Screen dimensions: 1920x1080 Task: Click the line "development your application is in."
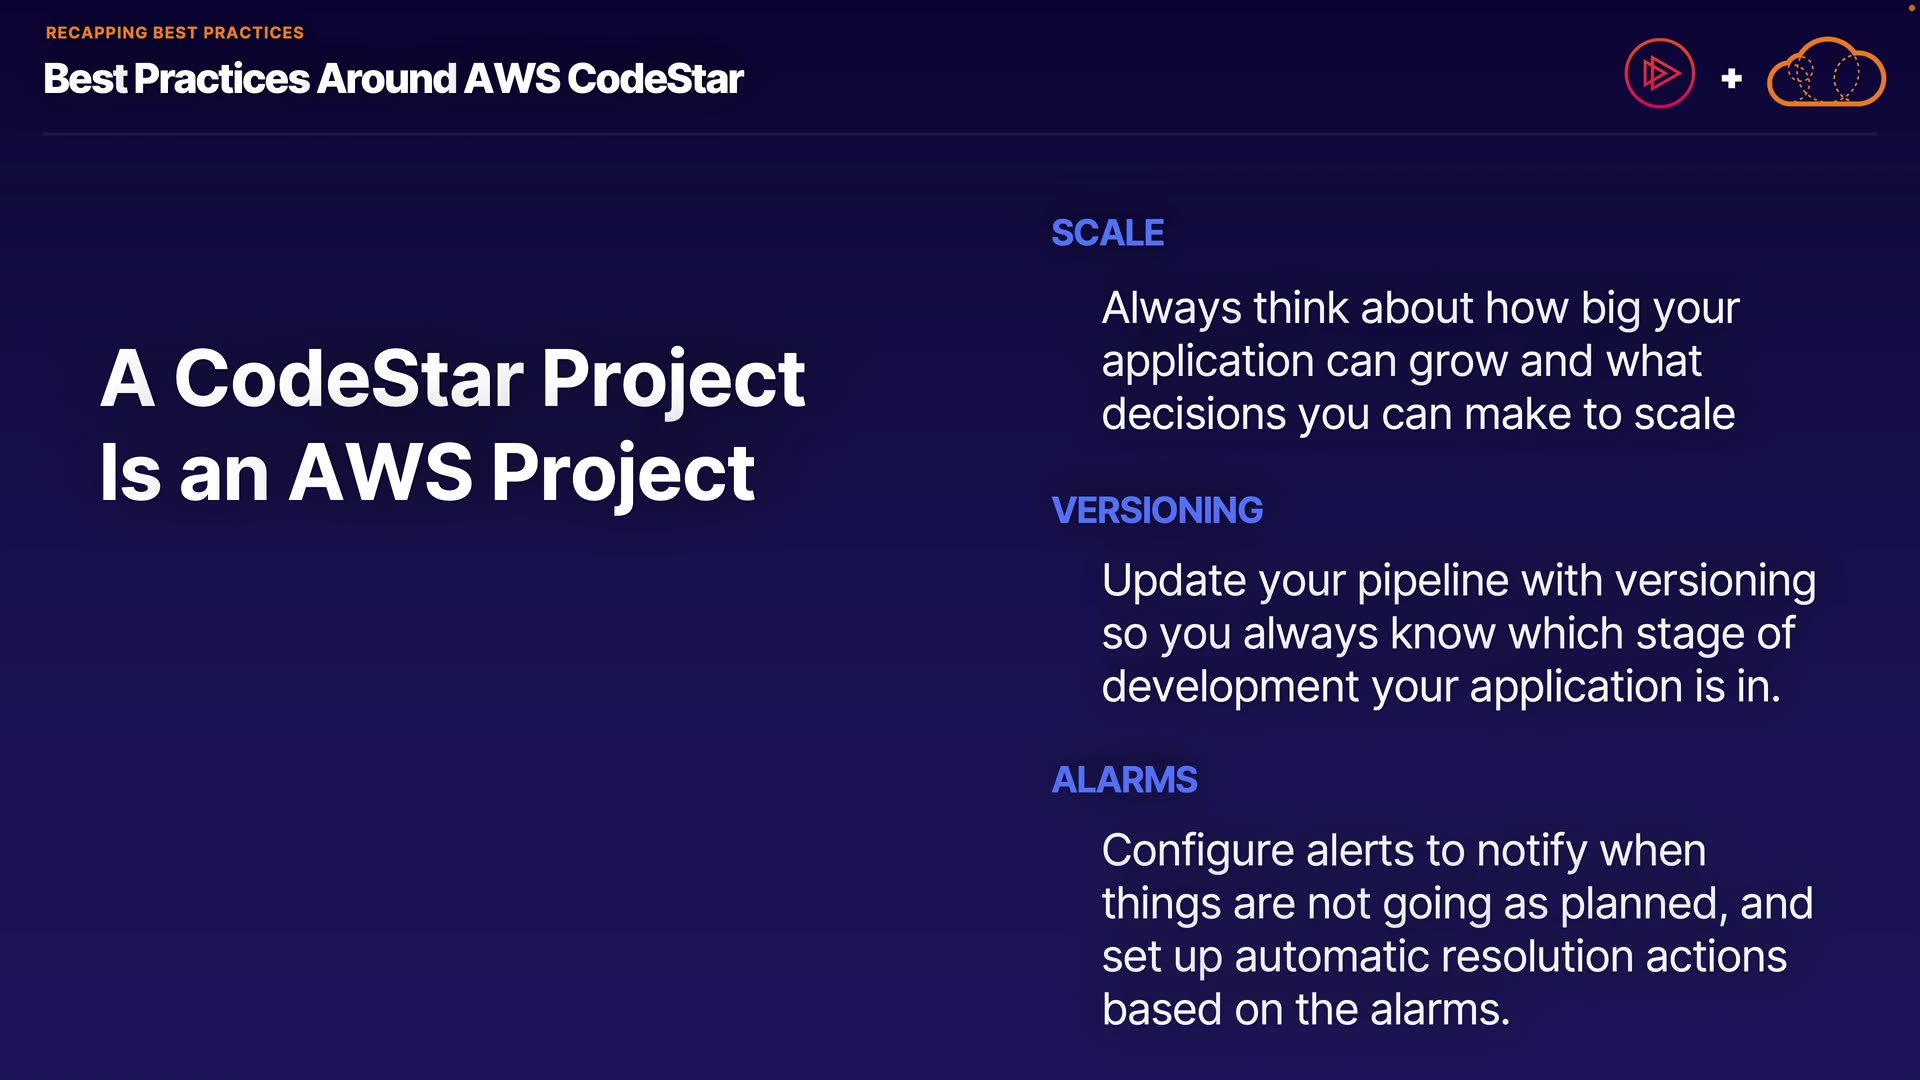(1441, 687)
